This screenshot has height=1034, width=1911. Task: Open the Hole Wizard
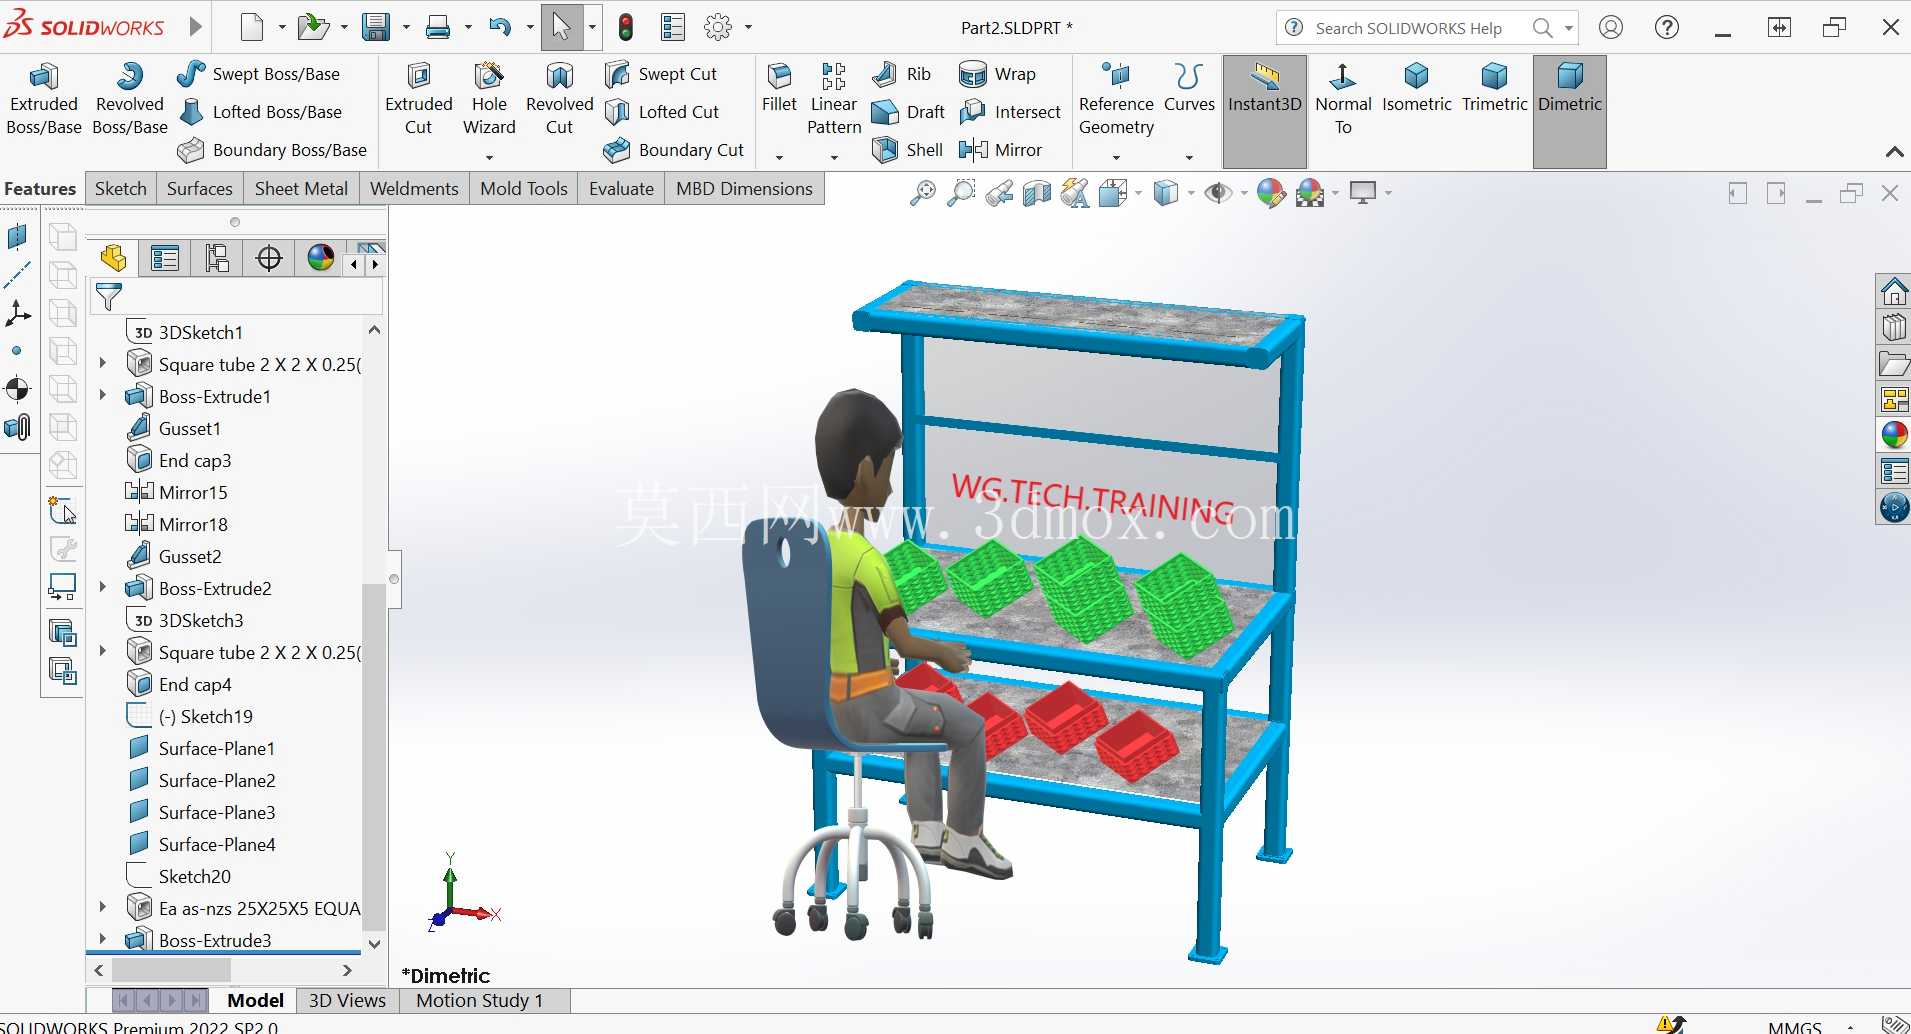point(489,99)
